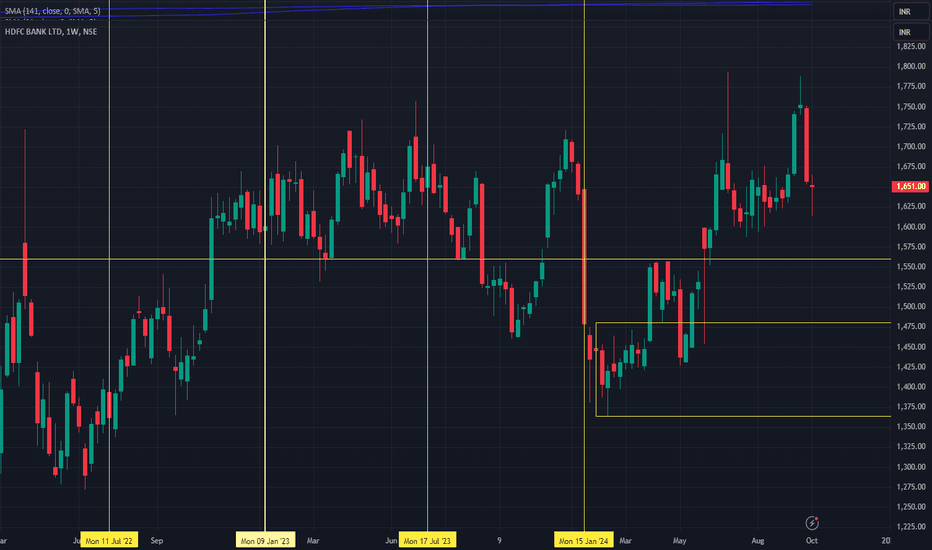This screenshot has height=550, width=932.
Task: Click the 1,550.00 price axis label
Action: (x=911, y=266)
